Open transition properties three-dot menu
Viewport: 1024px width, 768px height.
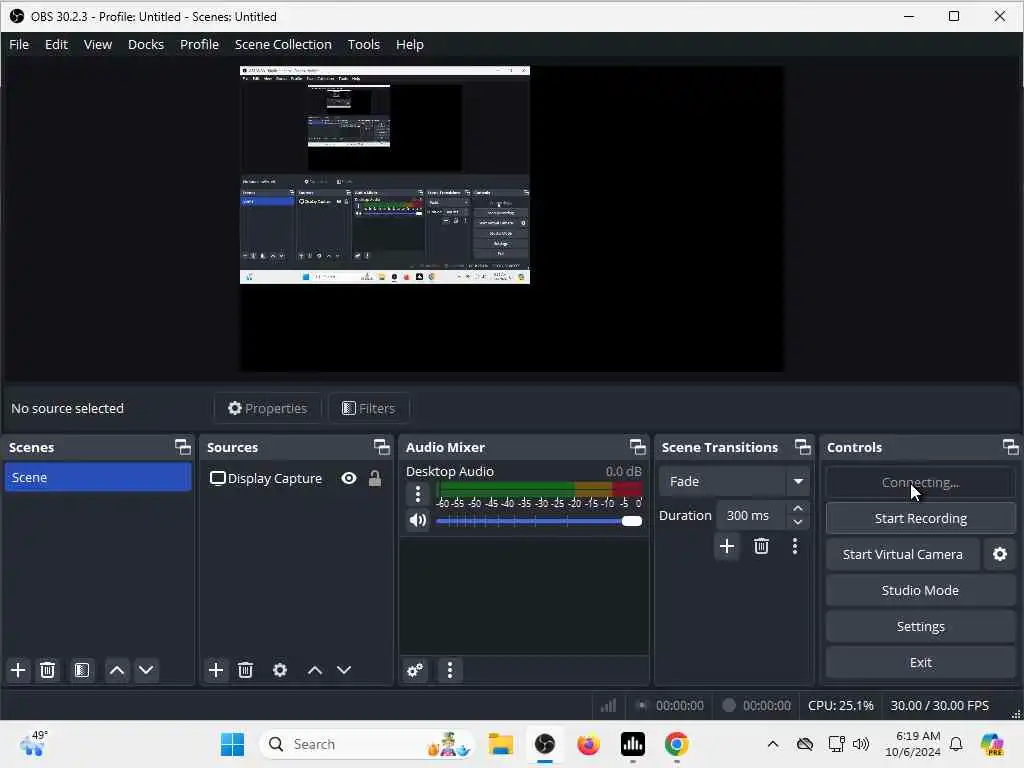coord(795,546)
